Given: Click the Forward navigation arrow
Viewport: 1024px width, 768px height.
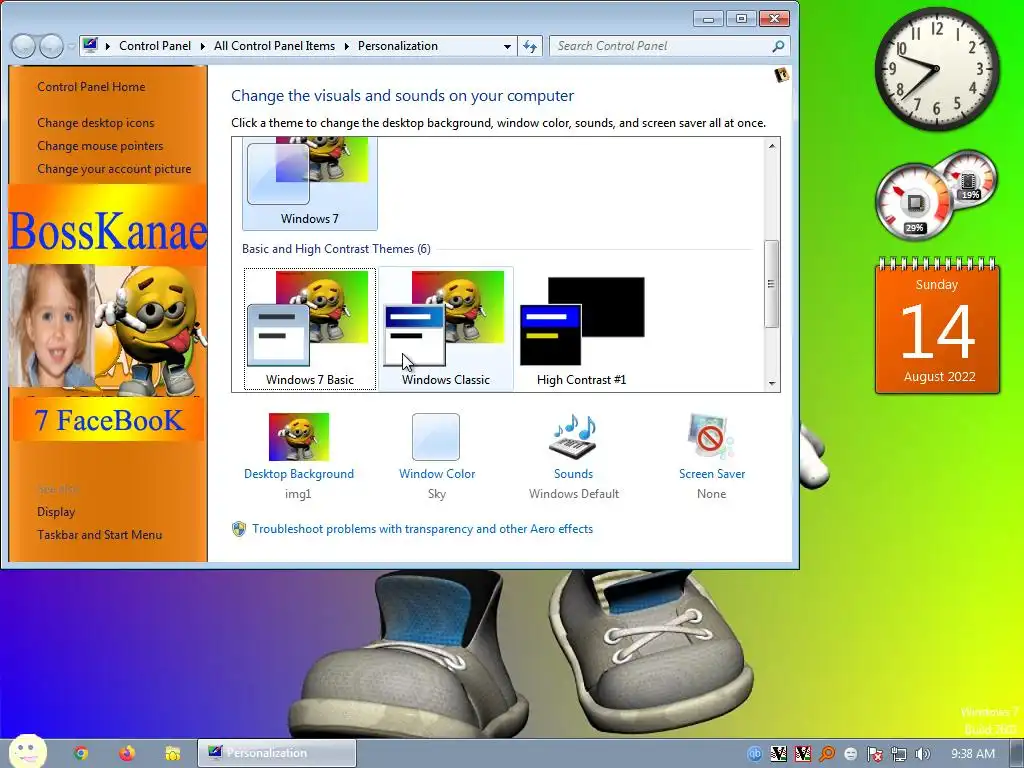Looking at the screenshot, I should tap(51, 46).
